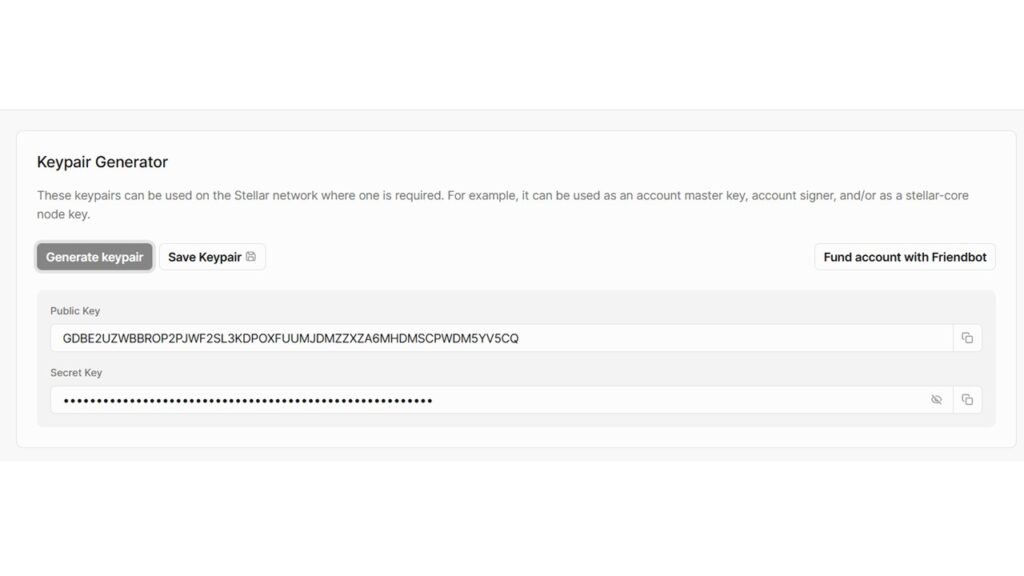
Task: Click the Keypair Generator heading
Action: point(103,162)
